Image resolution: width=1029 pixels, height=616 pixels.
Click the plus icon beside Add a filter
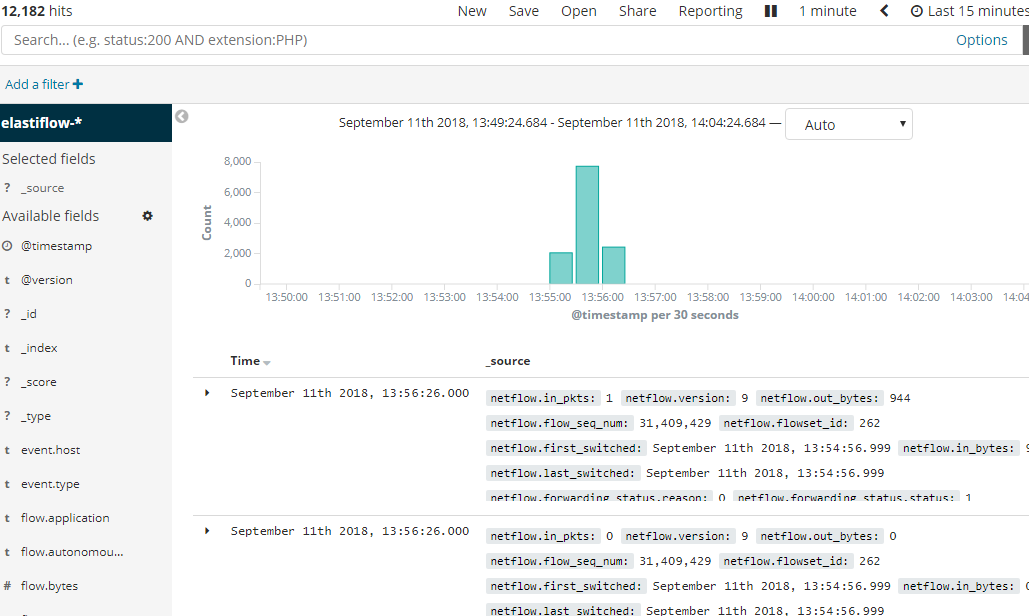click(x=78, y=84)
